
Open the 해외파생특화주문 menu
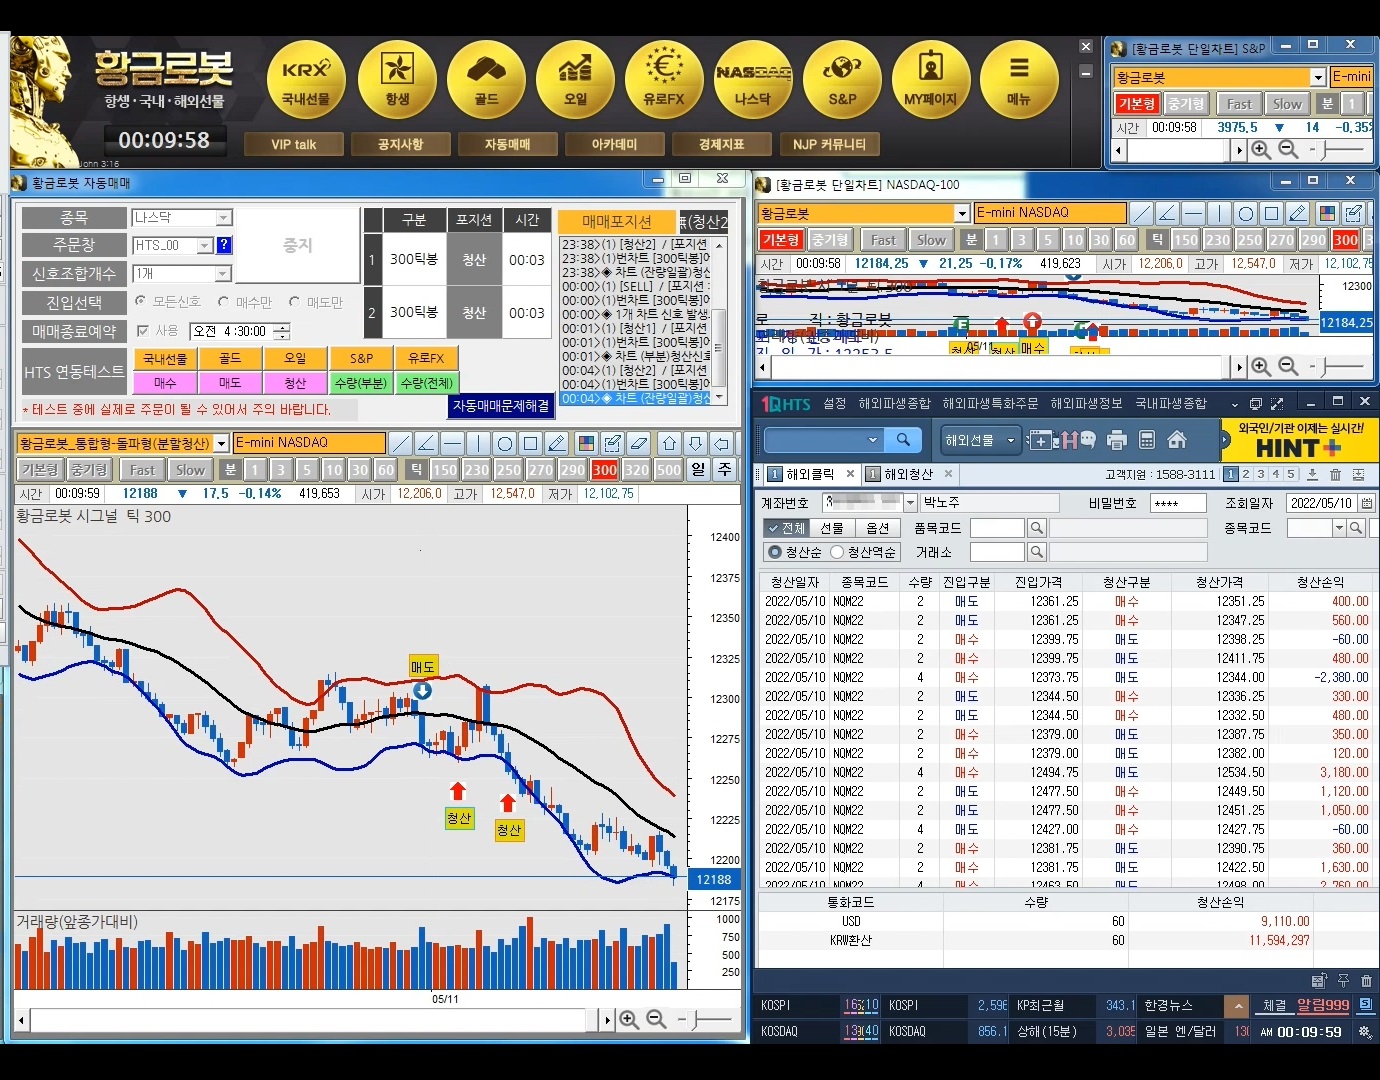(990, 403)
